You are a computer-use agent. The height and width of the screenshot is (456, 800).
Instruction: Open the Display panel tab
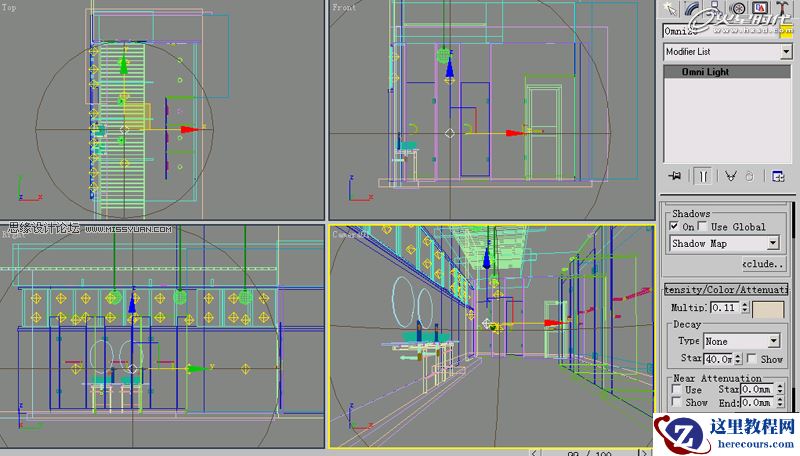pos(760,9)
